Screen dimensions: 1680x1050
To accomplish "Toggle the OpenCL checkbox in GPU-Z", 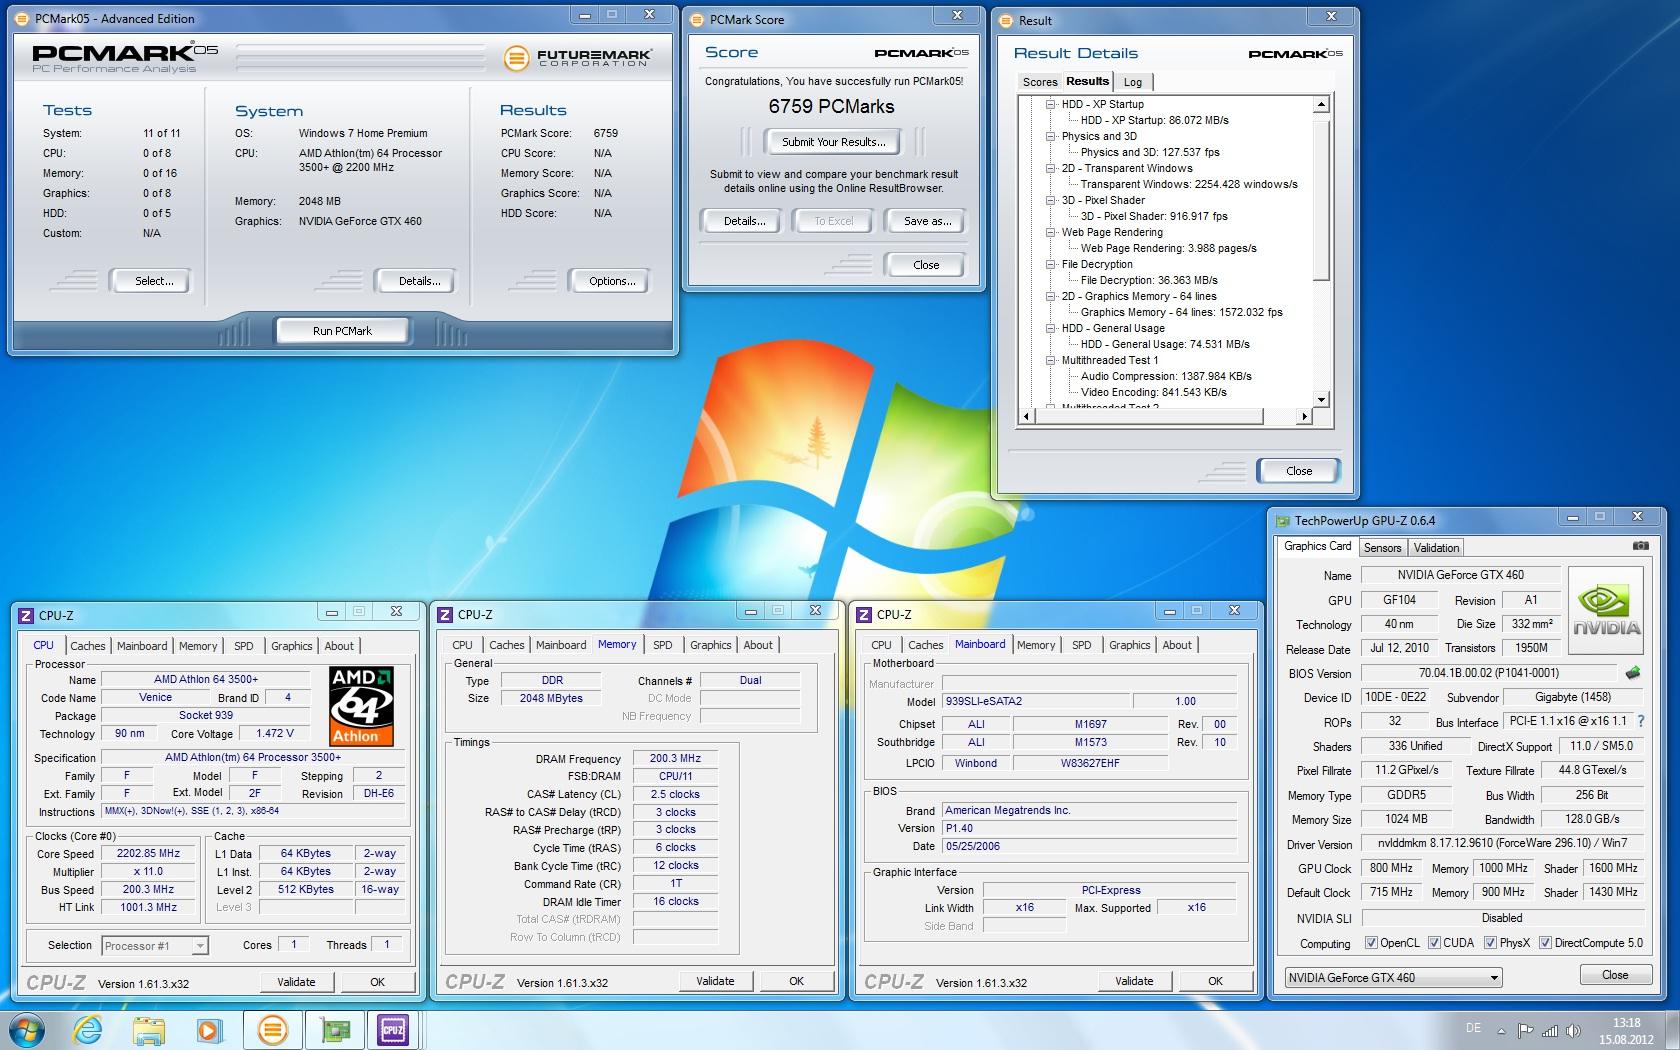I will click(1372, 943).
